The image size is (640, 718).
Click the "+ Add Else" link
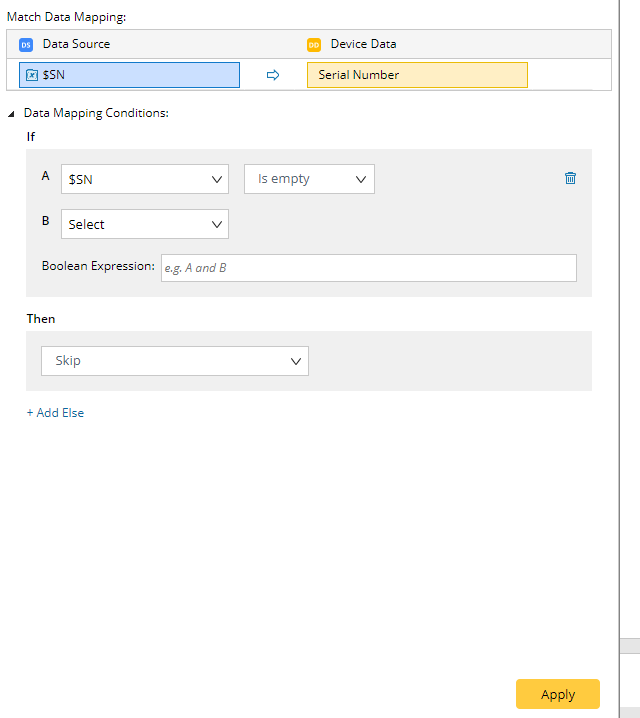click(x=55, y=413)
